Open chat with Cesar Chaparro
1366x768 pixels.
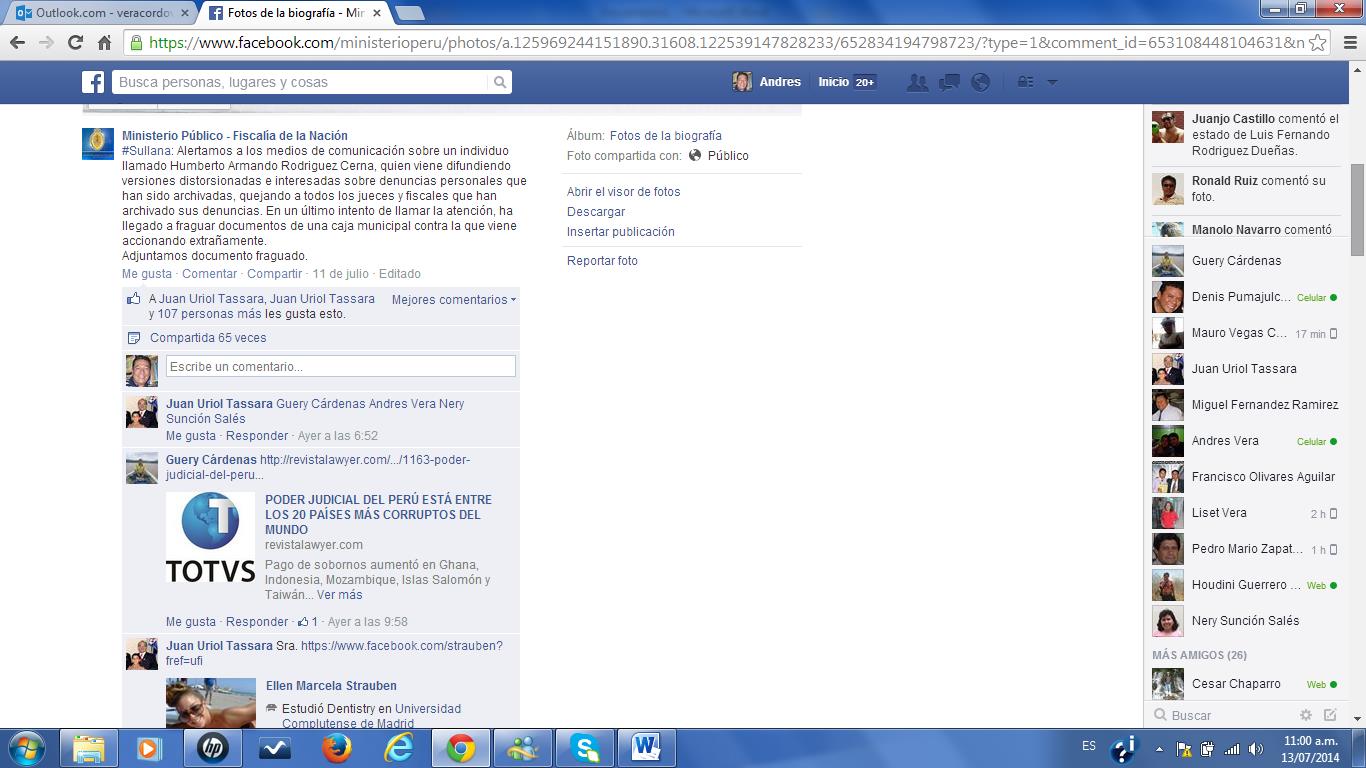pos(1245,685)
